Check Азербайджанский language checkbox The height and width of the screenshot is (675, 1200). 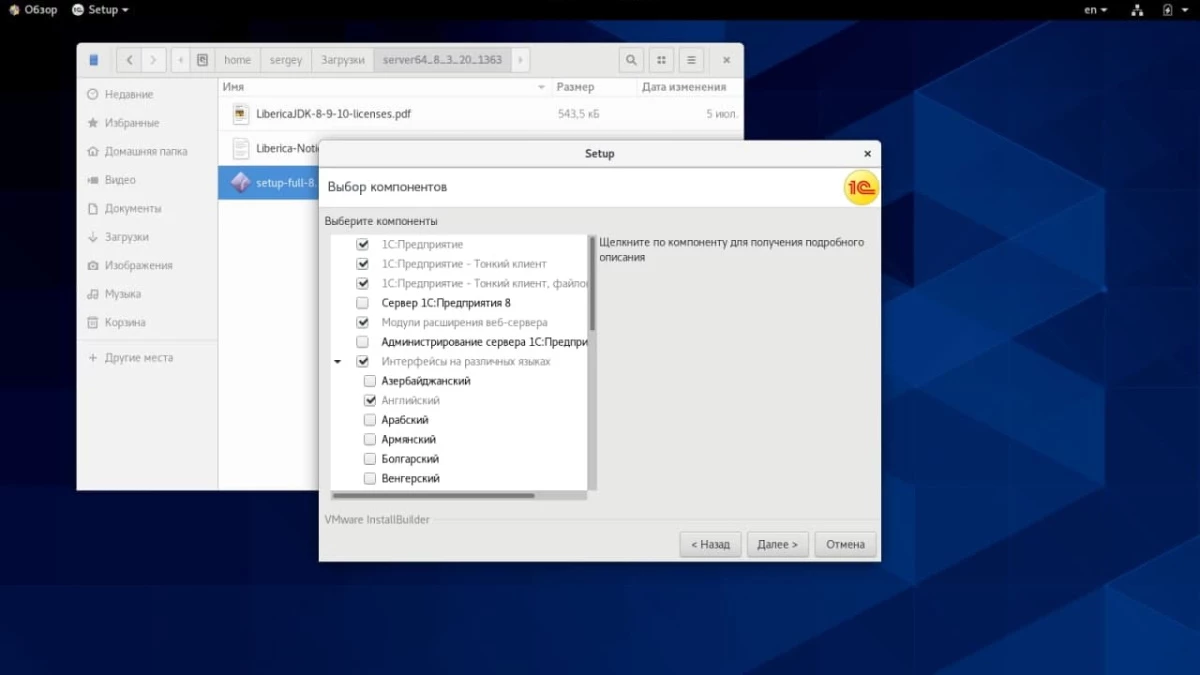pyautogui.click(x=370, y=381)
